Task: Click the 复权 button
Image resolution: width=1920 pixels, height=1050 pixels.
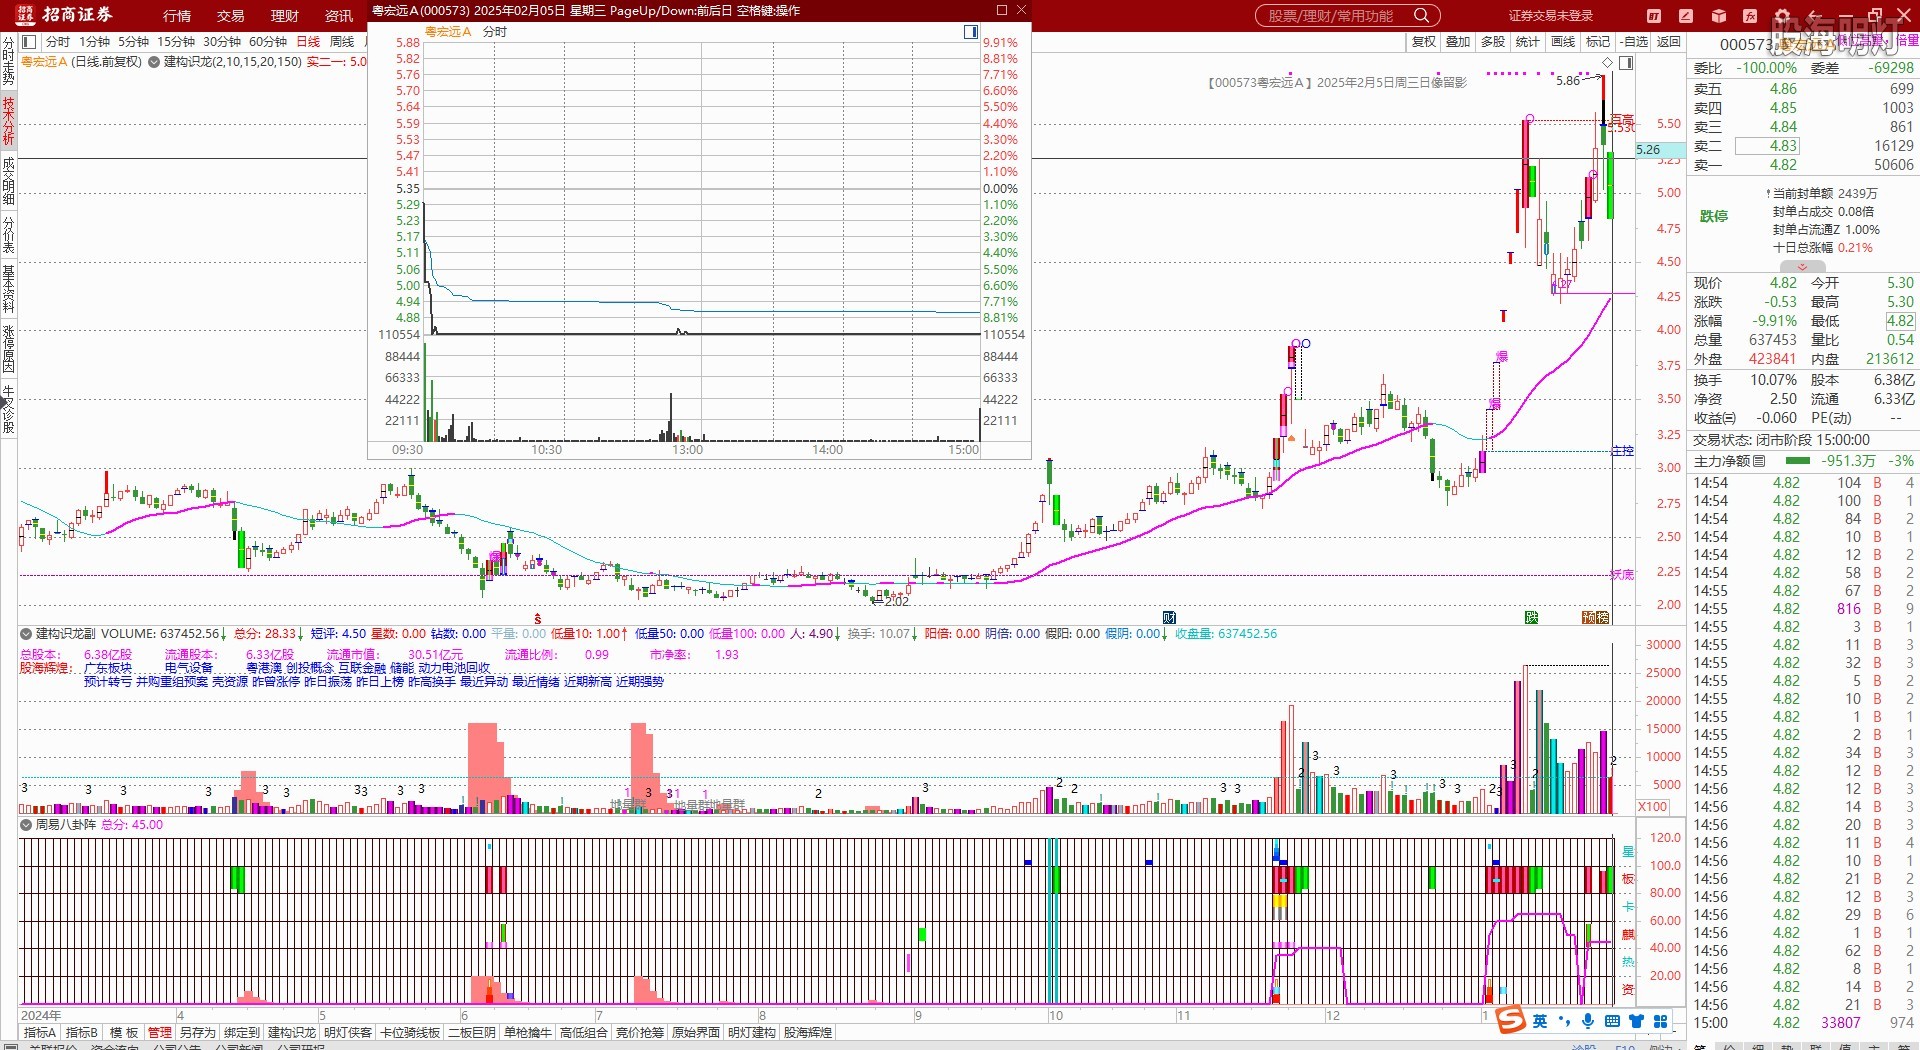Action: coord(1423,42)
